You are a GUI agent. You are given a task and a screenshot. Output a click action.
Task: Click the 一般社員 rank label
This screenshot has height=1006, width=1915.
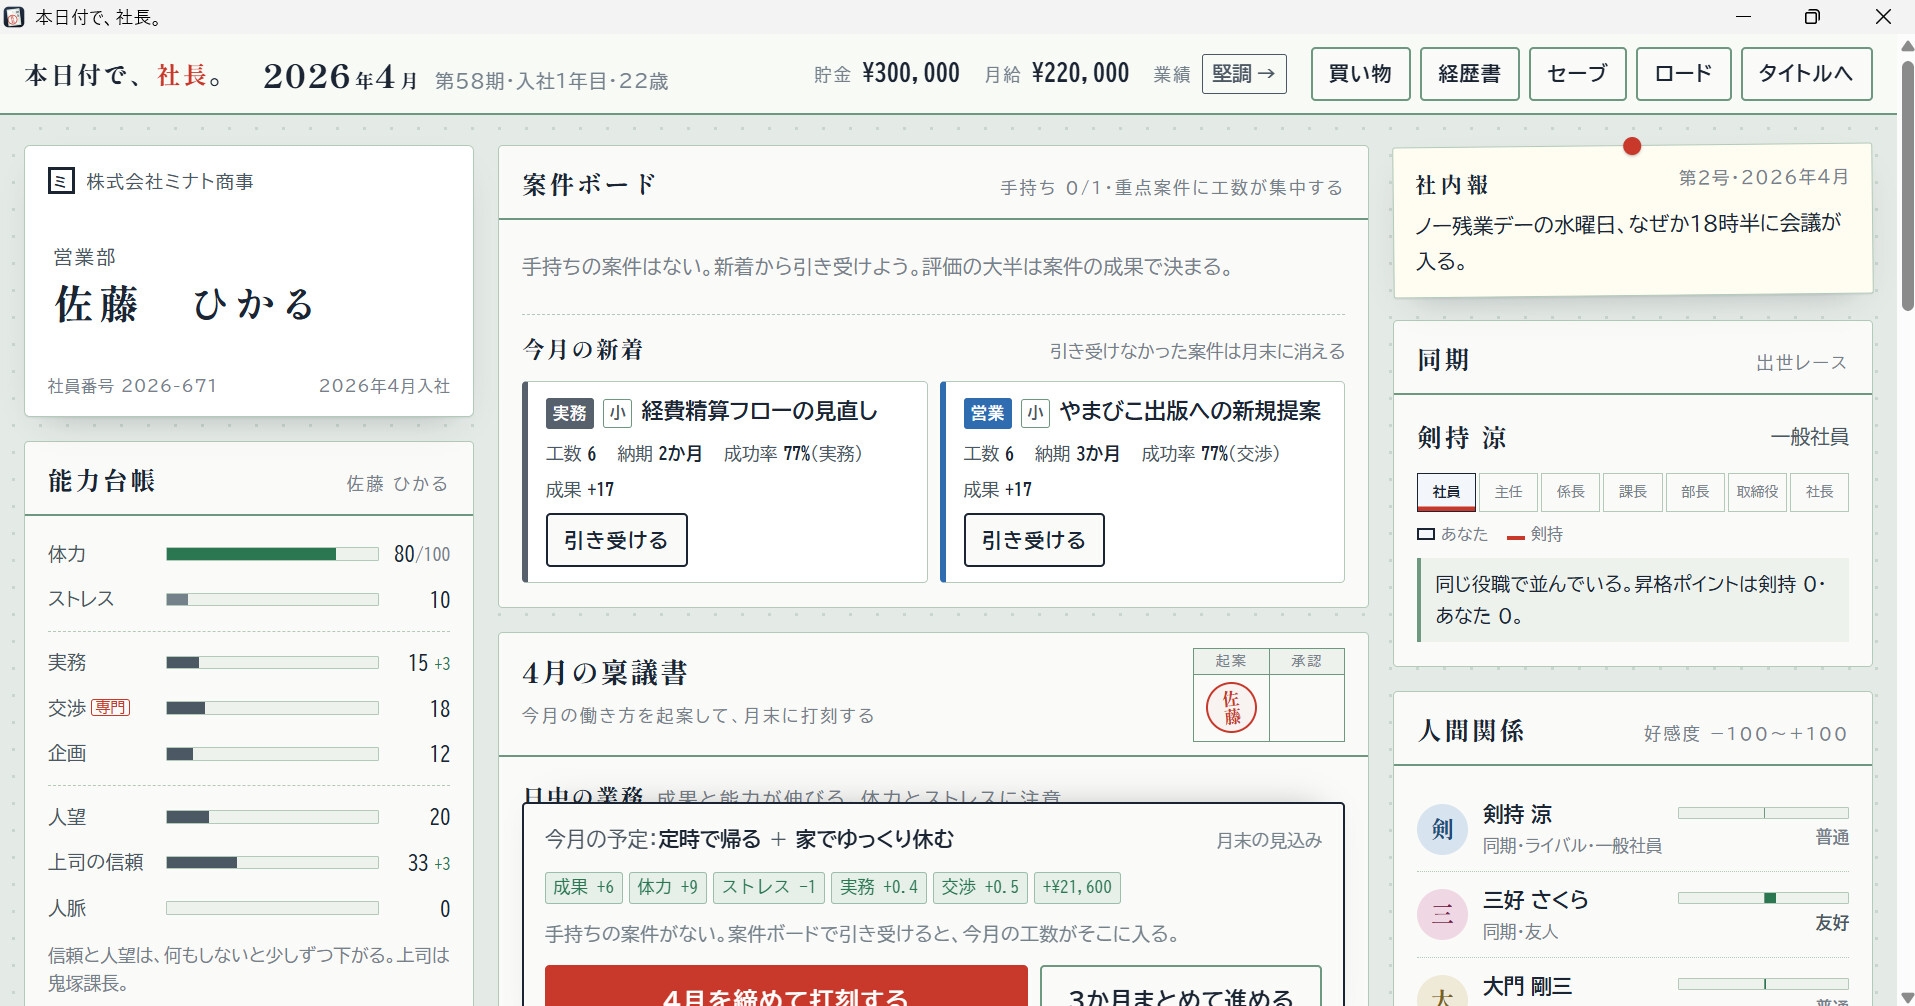tap(1810, 437)
